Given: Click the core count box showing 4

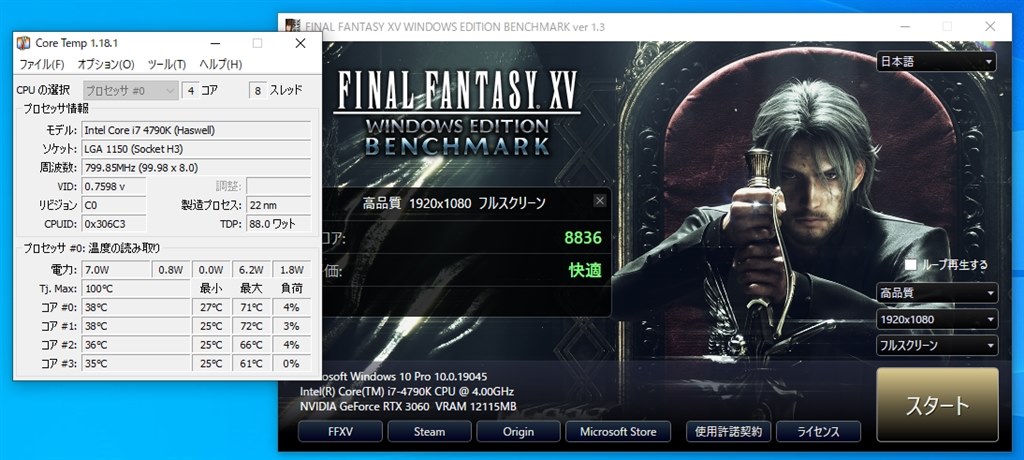Looking at the screenshot, I should pos(189,90).
